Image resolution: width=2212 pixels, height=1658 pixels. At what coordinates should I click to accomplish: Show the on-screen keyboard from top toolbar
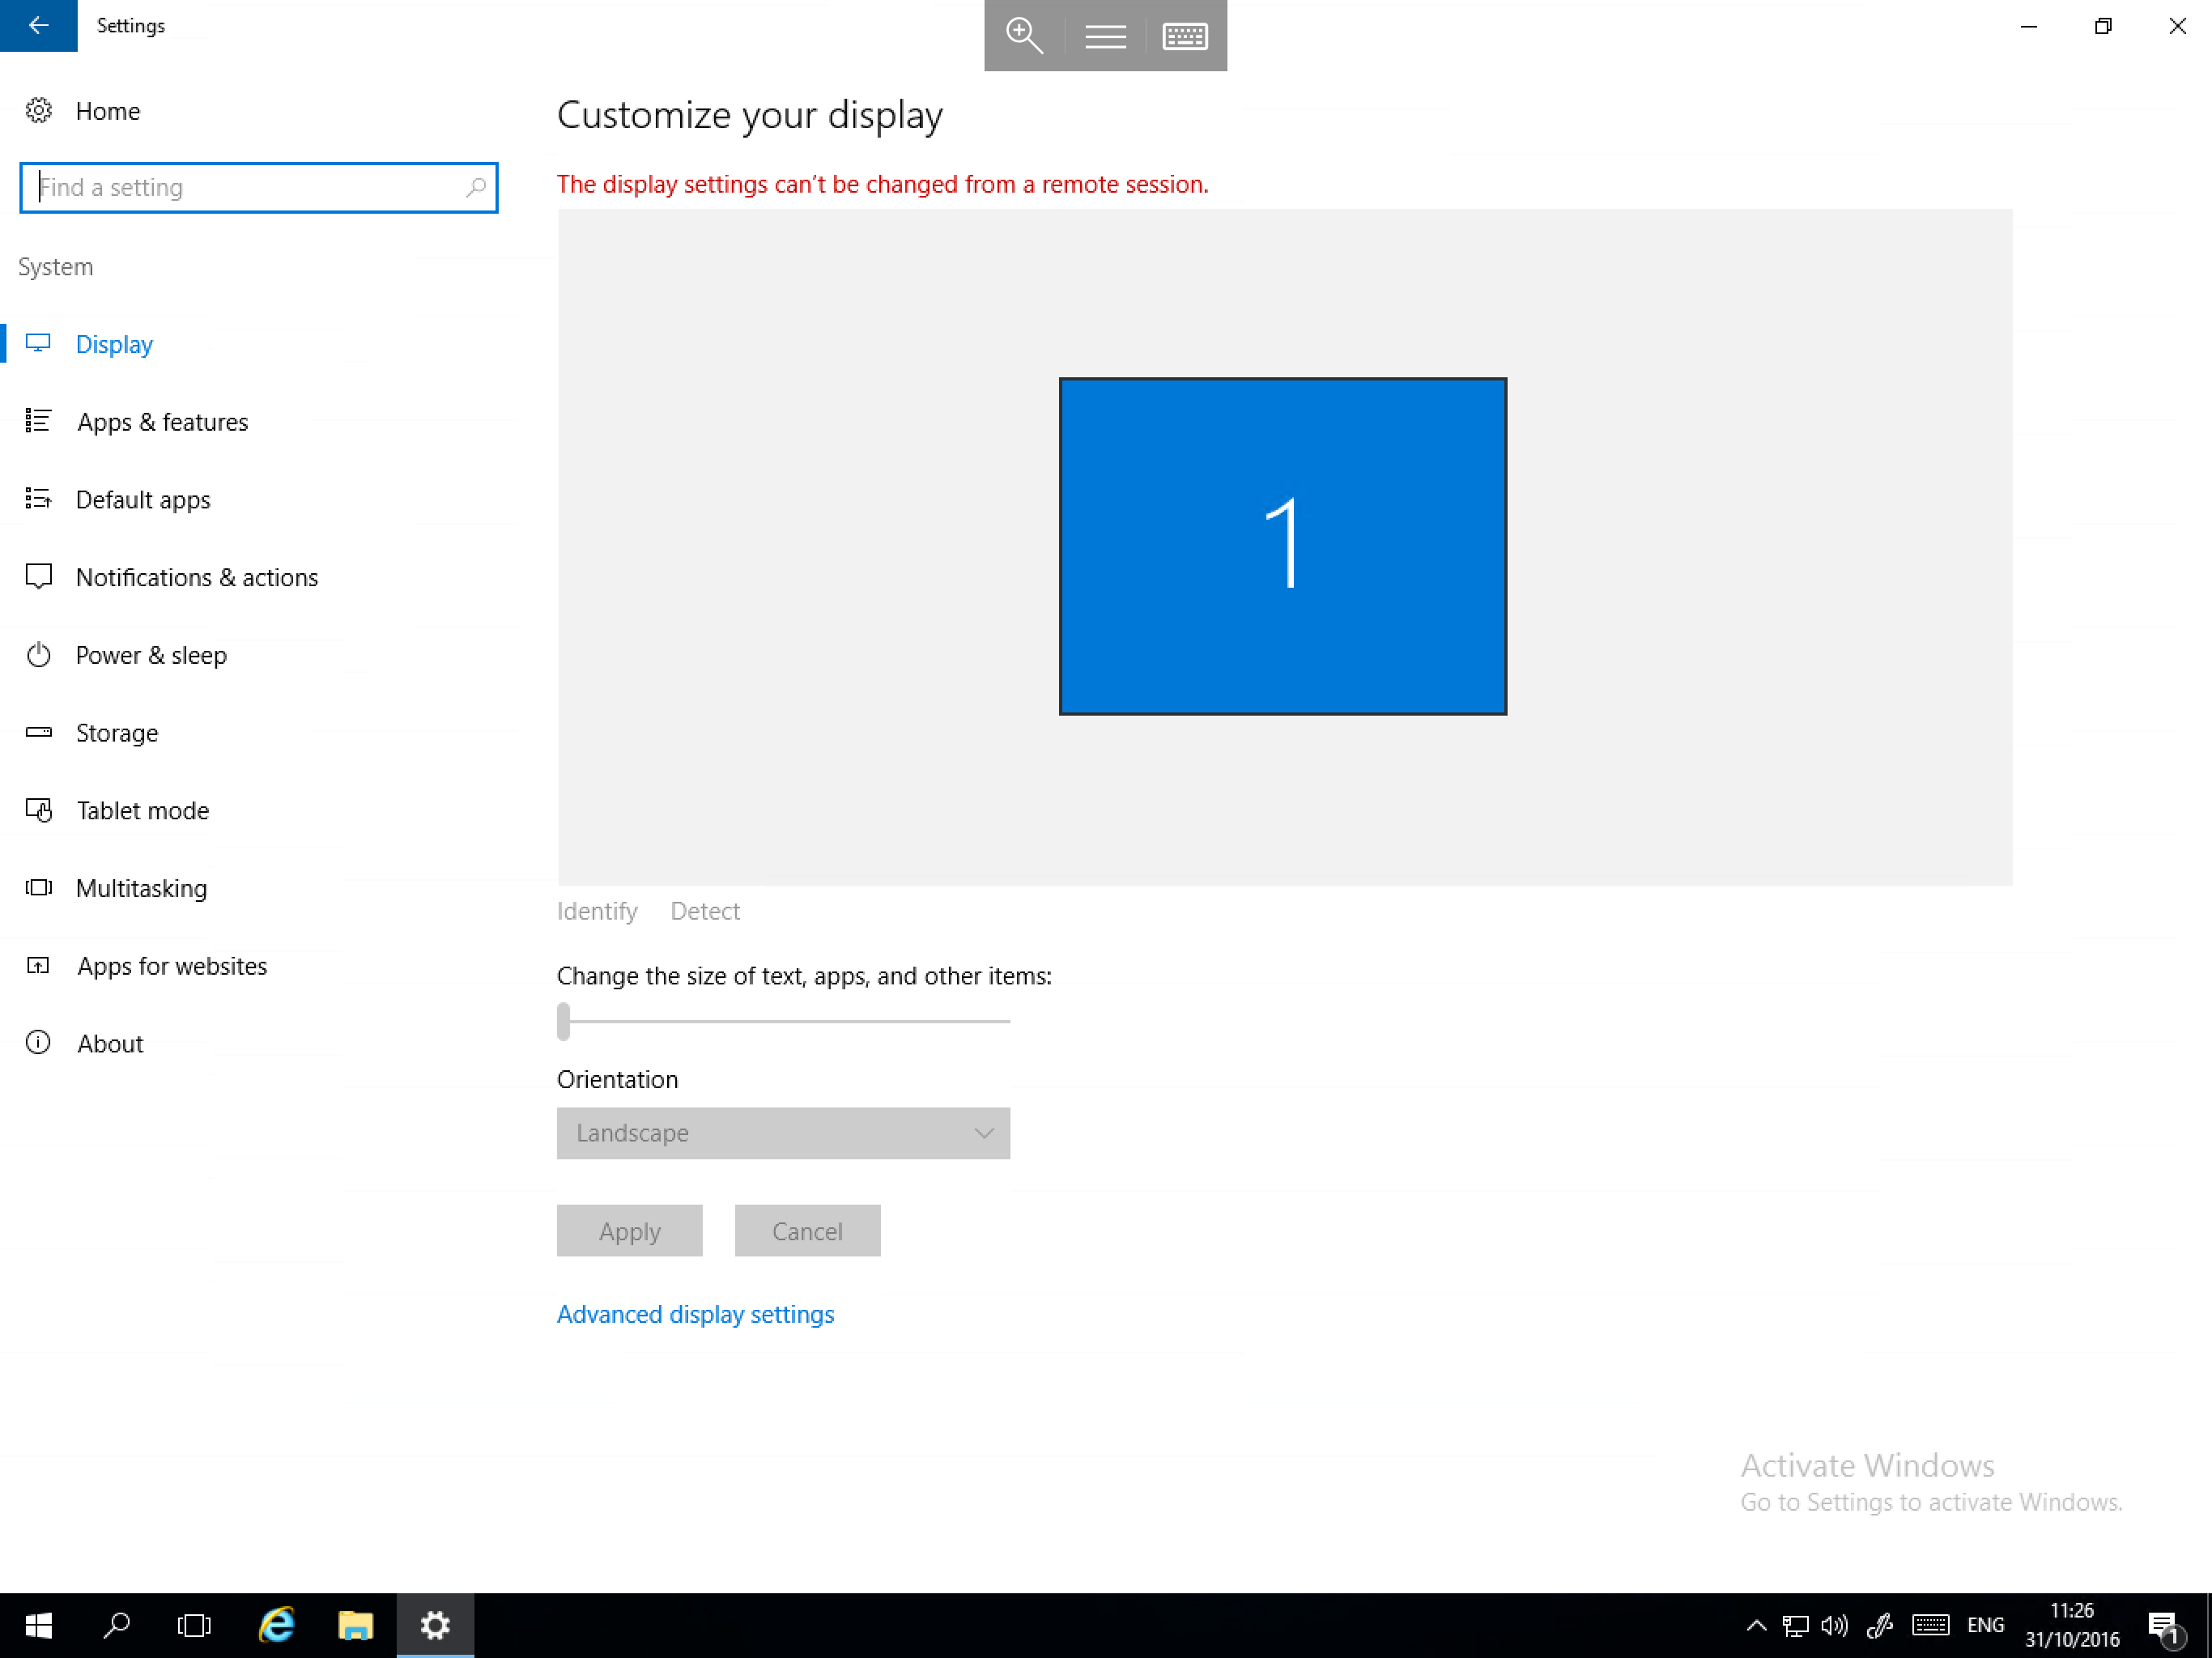pyautogui.click(x=1185, y=36)
